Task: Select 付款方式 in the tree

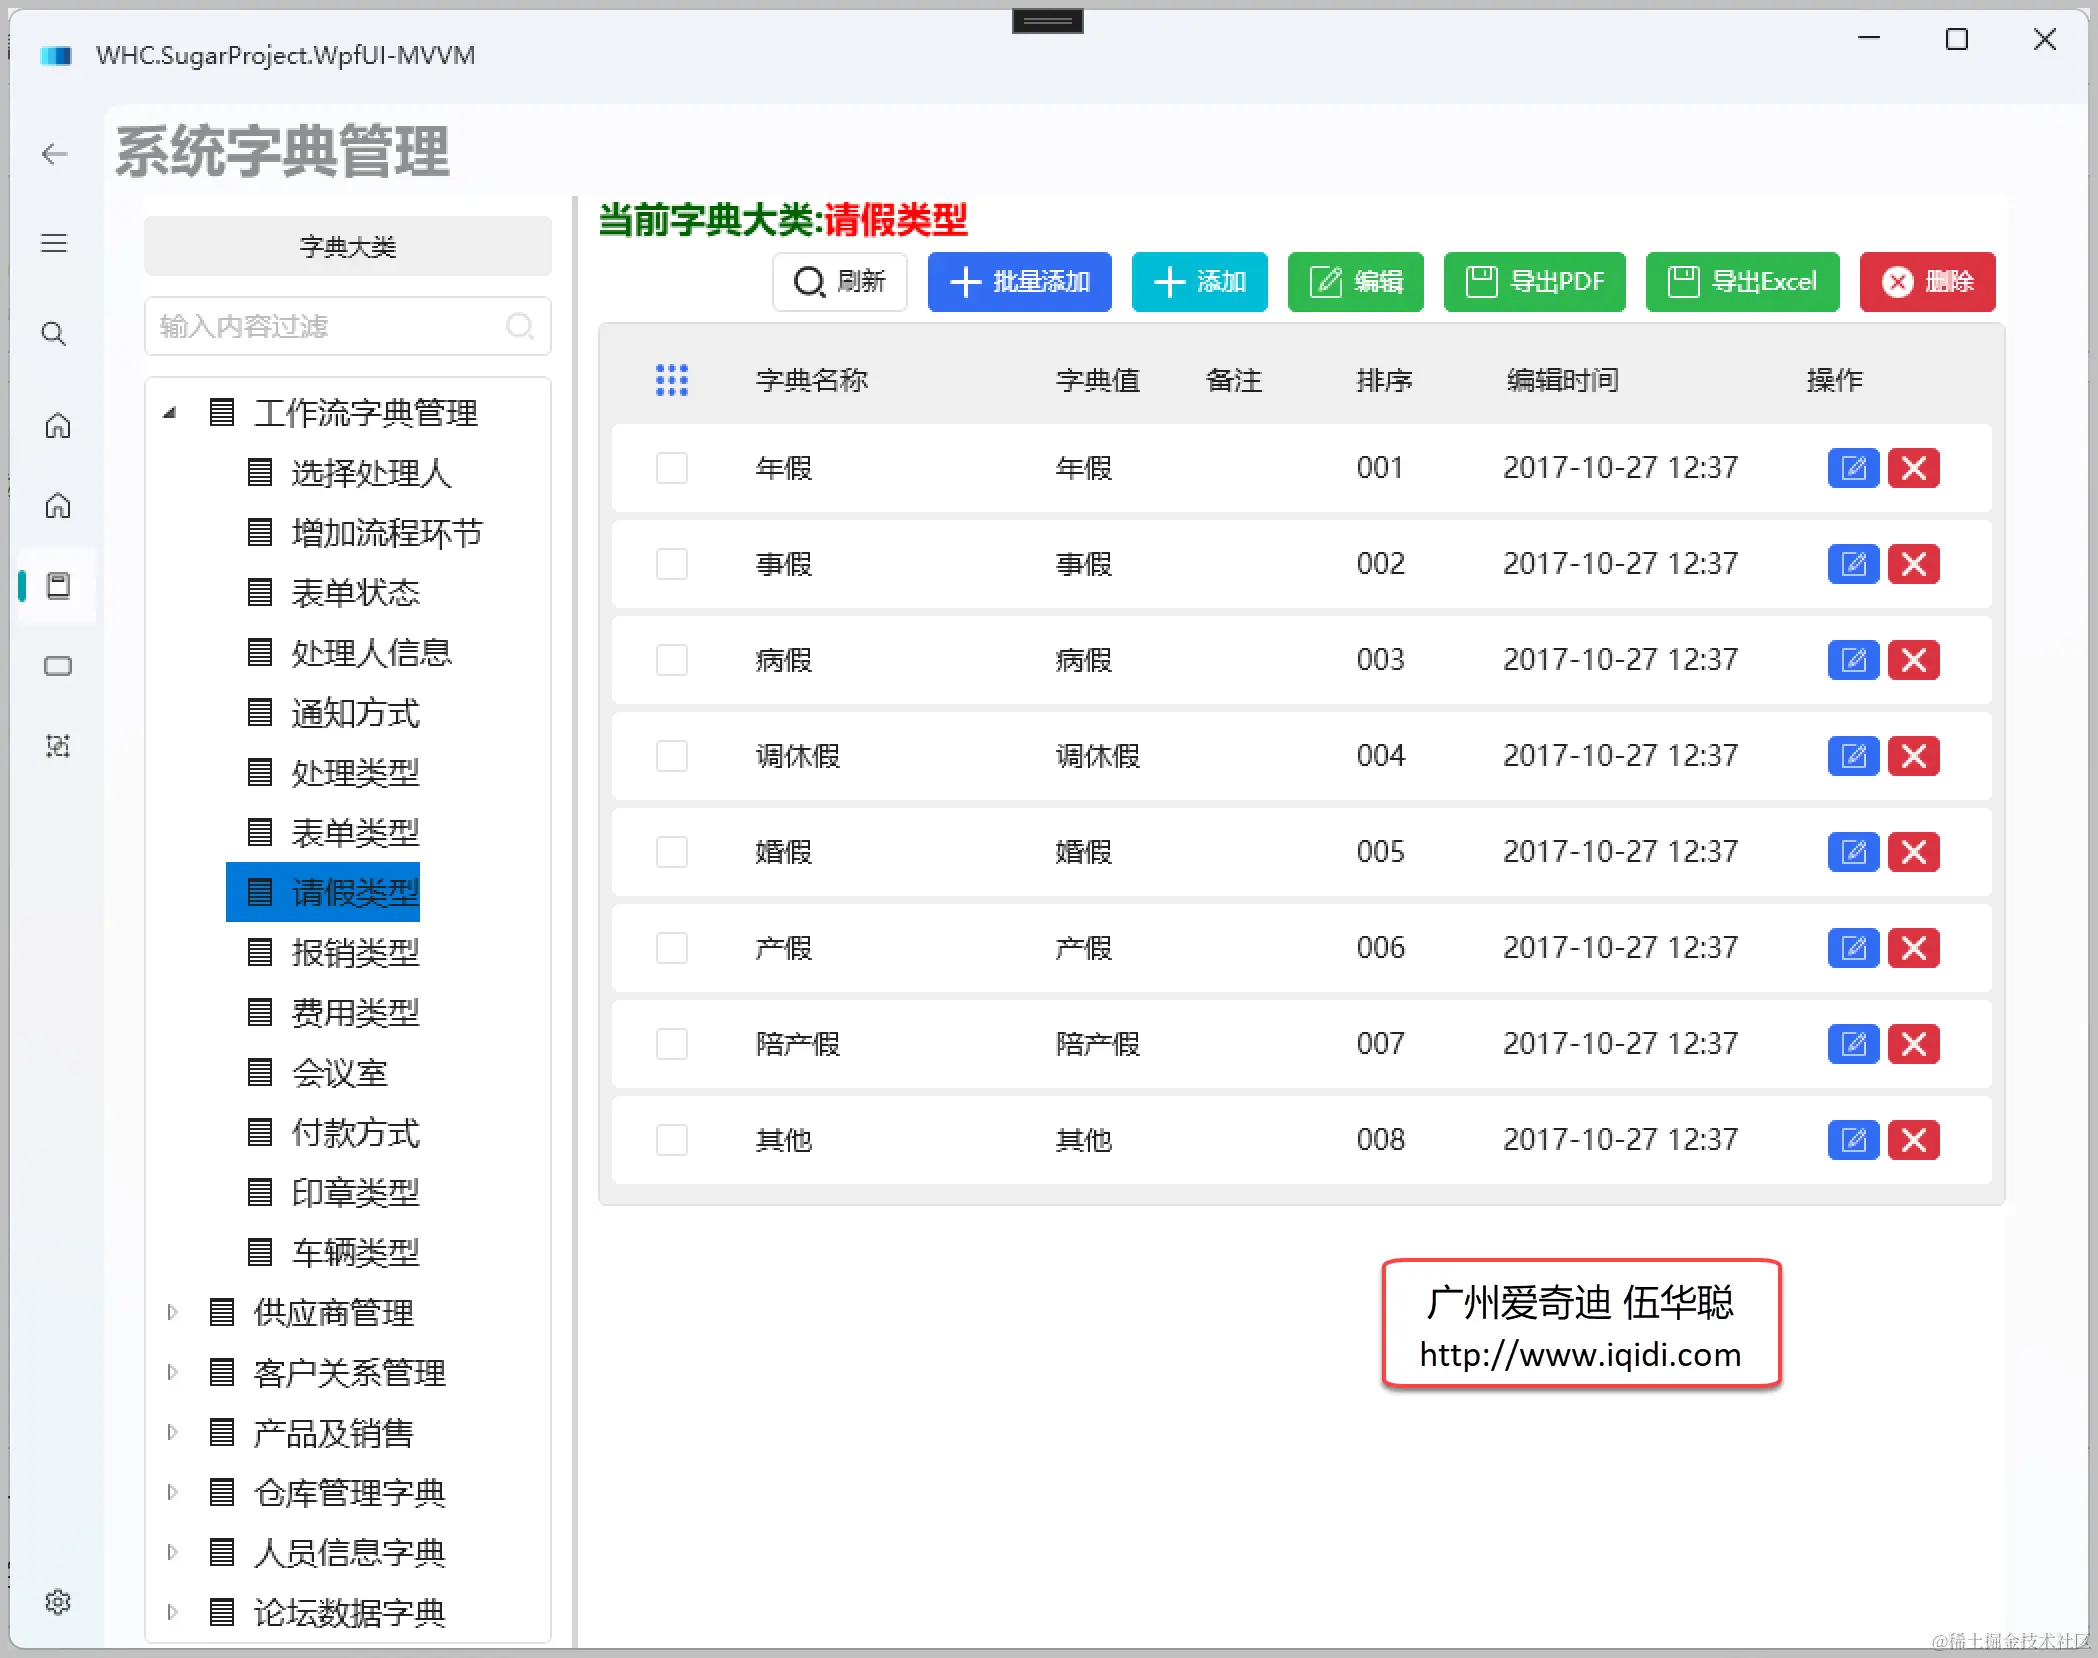Action: point(334,1132)
